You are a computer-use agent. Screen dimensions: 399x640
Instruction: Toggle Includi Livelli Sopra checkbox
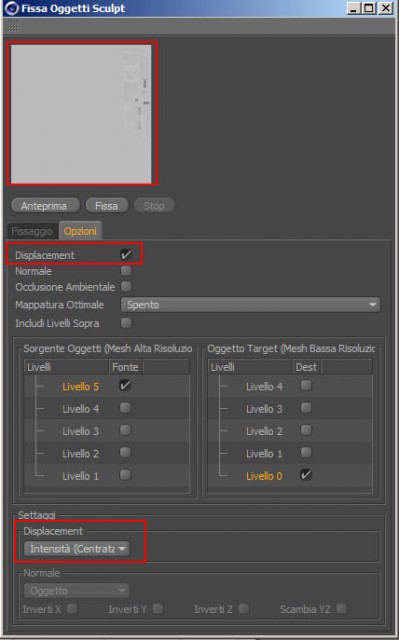click(x=126, y=323)
